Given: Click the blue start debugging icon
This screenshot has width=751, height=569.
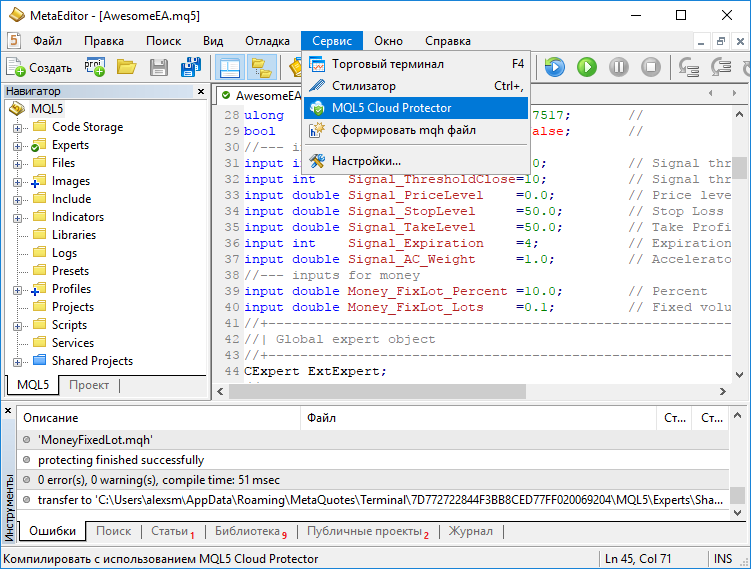Looking at the screenshot, I should click(x=554, y=67).
